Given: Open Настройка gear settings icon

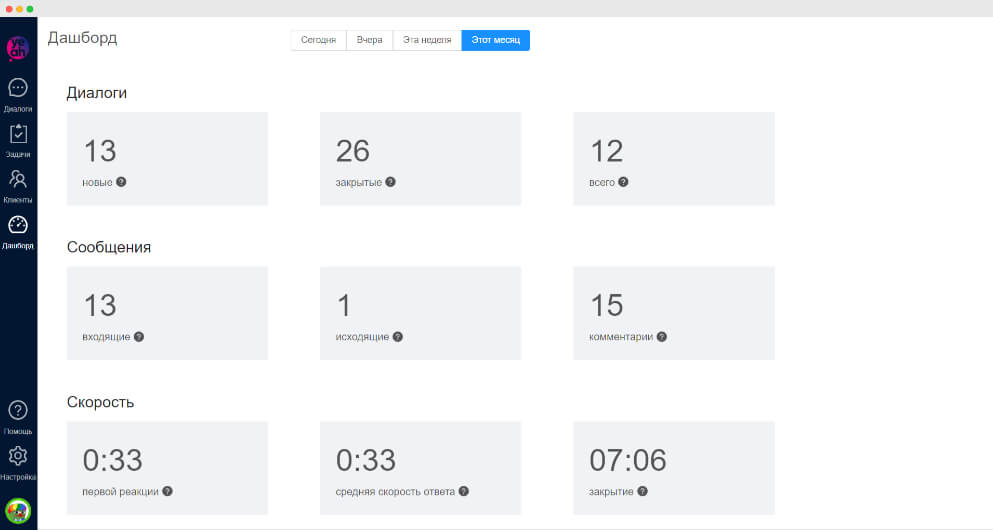Looking at the screenshot, I should (18, 457).
